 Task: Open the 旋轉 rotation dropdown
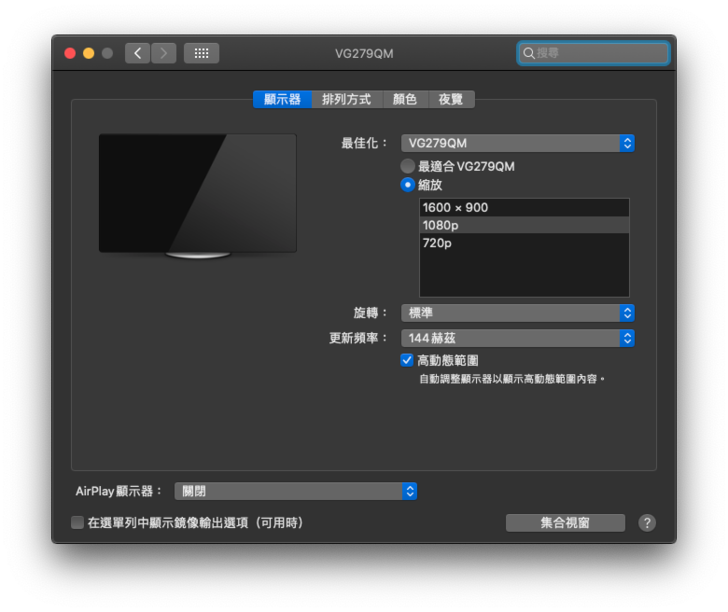[517, 313]
